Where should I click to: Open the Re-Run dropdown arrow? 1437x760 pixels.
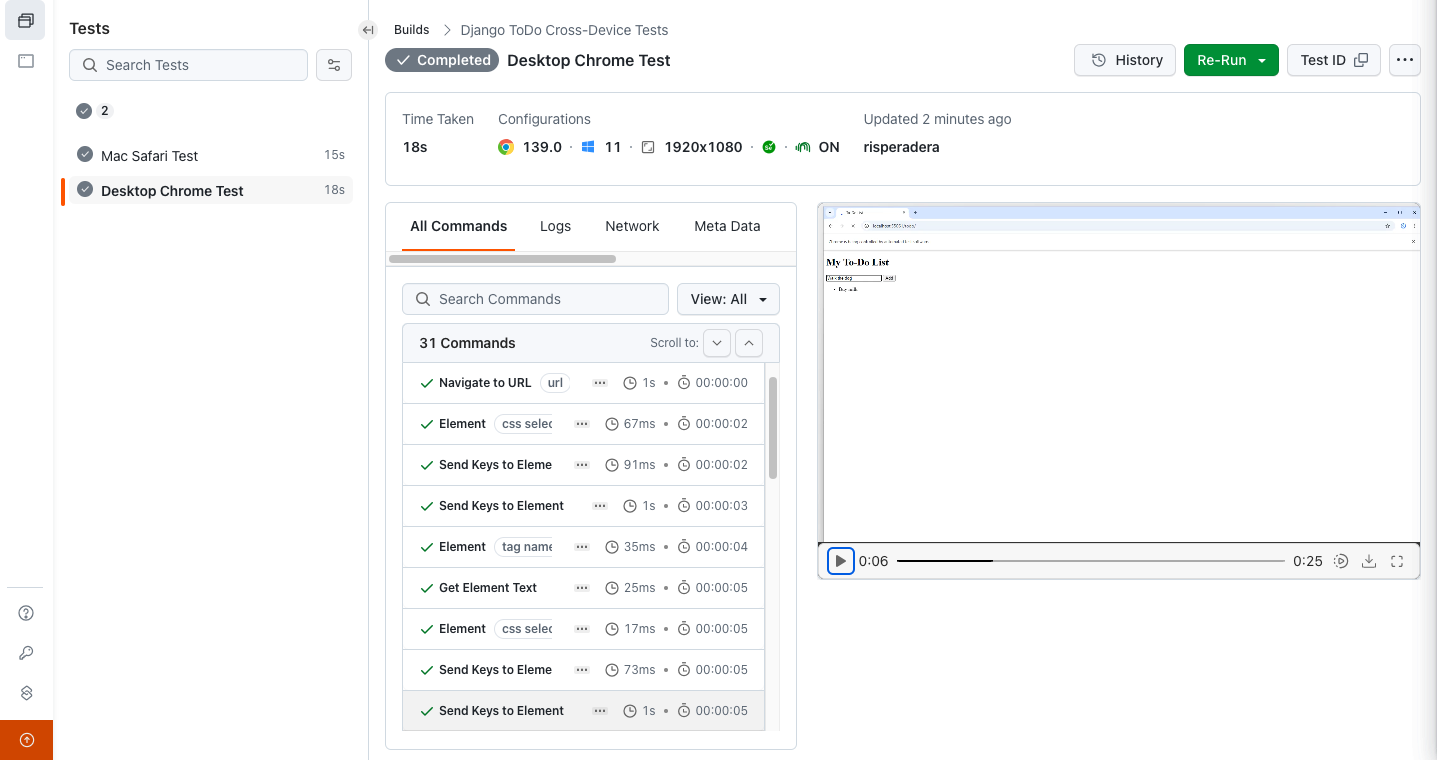tap(1262, 60)
